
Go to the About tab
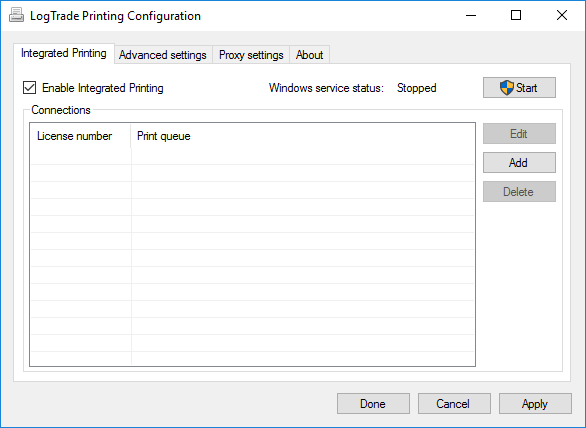309,55
